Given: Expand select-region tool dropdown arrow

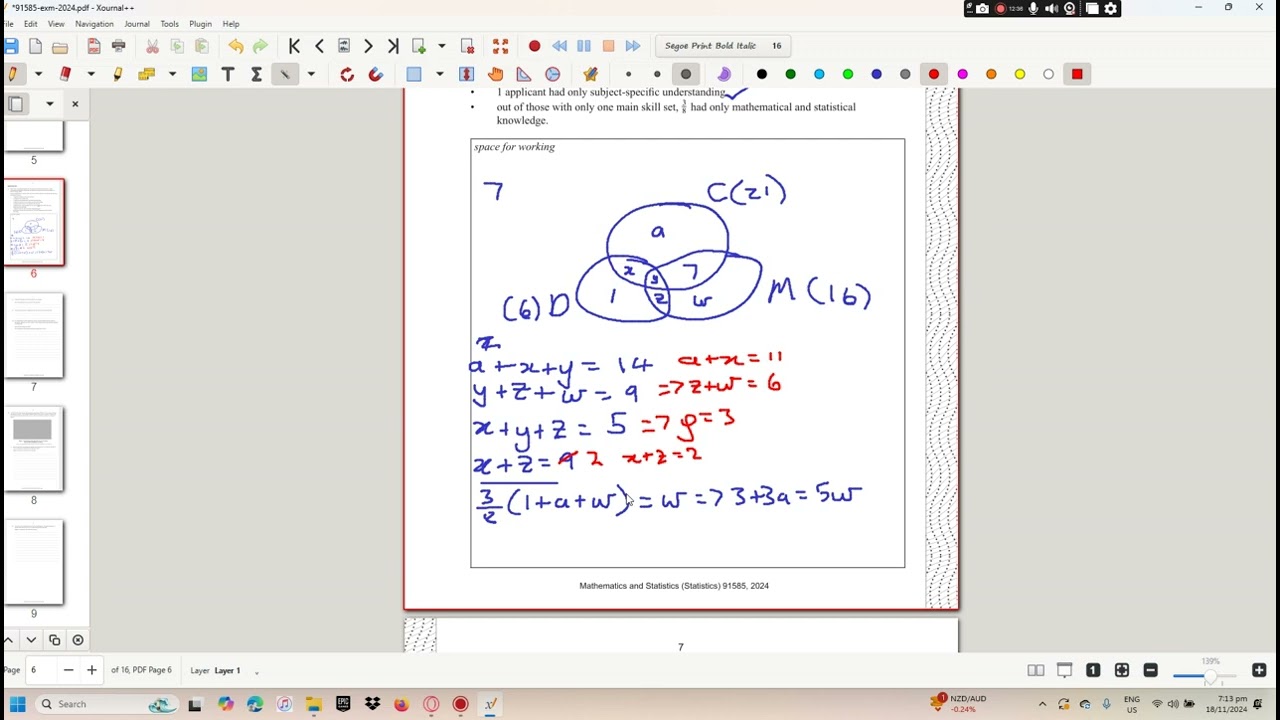Looking at the screenshot, I should [439, 74].
